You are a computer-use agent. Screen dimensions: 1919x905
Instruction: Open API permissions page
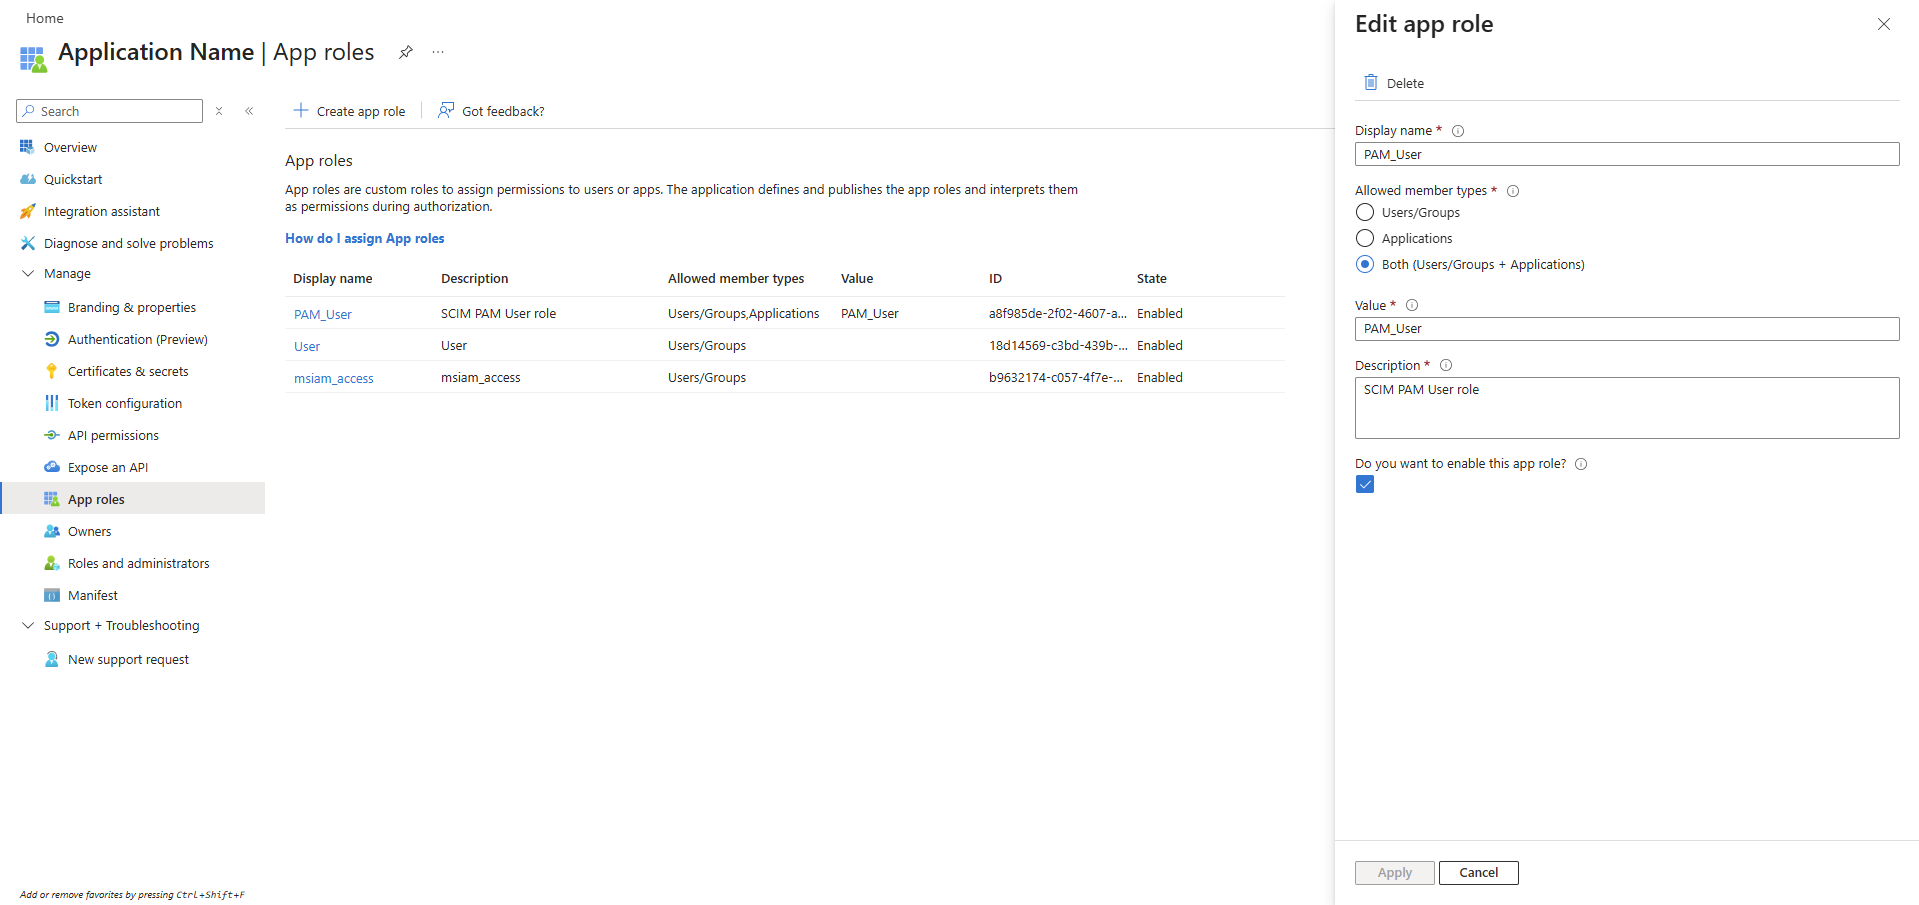click(x=113, y=436)
